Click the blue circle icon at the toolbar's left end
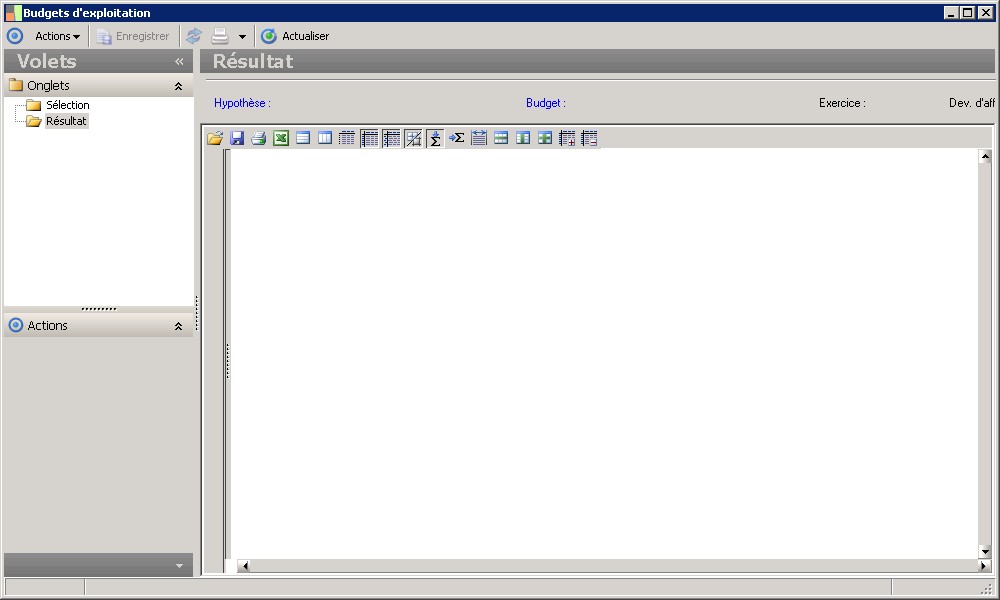The image size is (1000, 600). click(15, 36)
